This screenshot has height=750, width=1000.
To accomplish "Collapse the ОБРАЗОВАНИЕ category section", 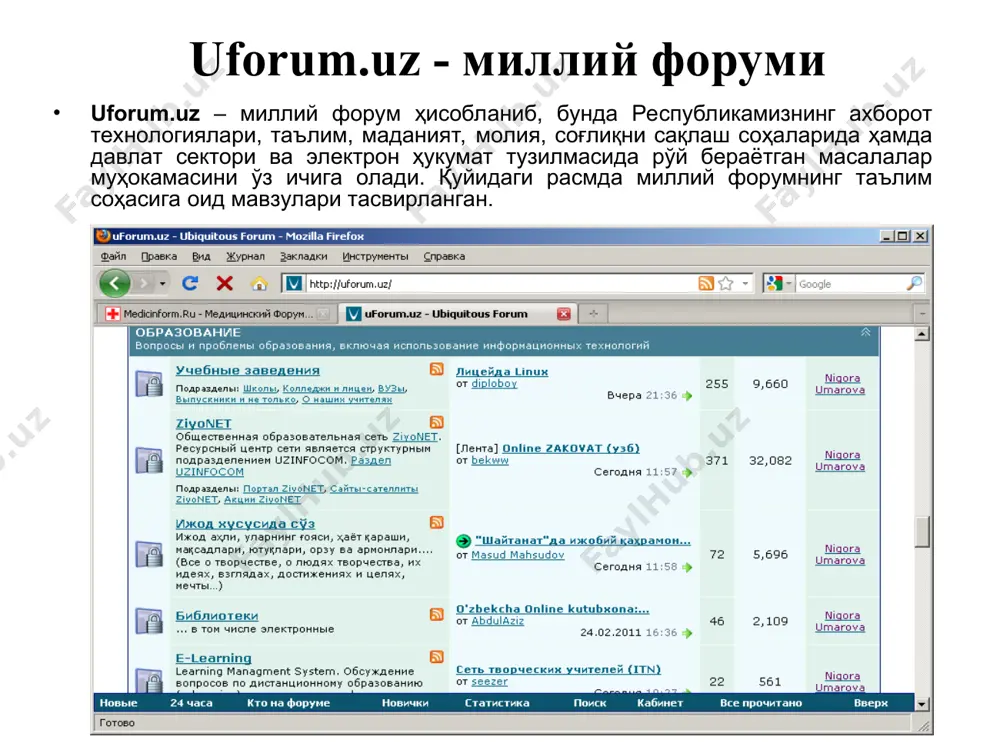I will 865,332.
